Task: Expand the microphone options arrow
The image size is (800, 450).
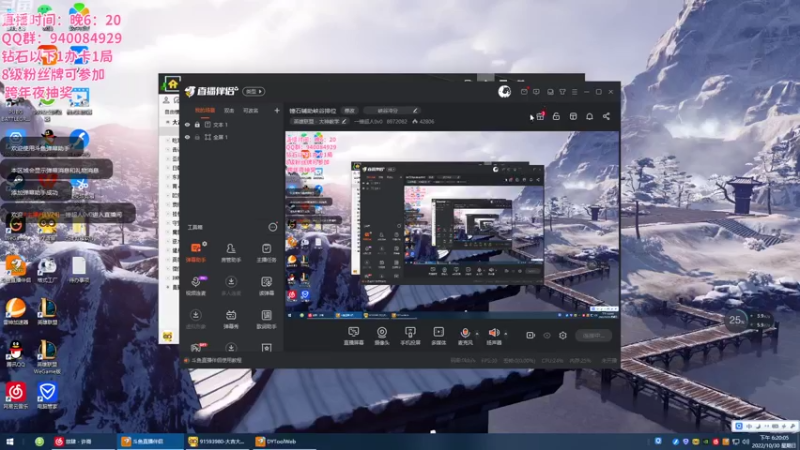Action: (477, 334)
